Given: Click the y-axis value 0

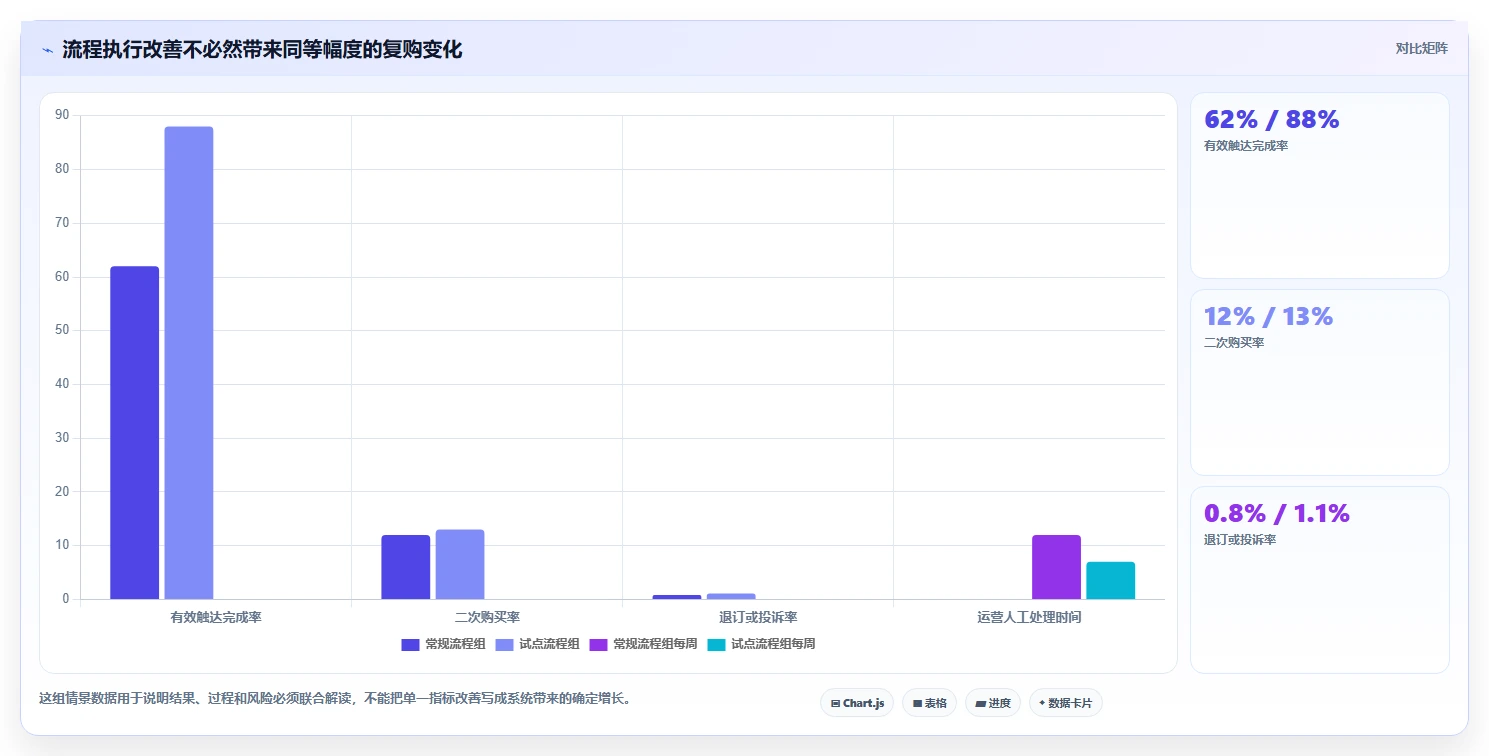Looking at the screenshot, I should click(x=66, y=599).
